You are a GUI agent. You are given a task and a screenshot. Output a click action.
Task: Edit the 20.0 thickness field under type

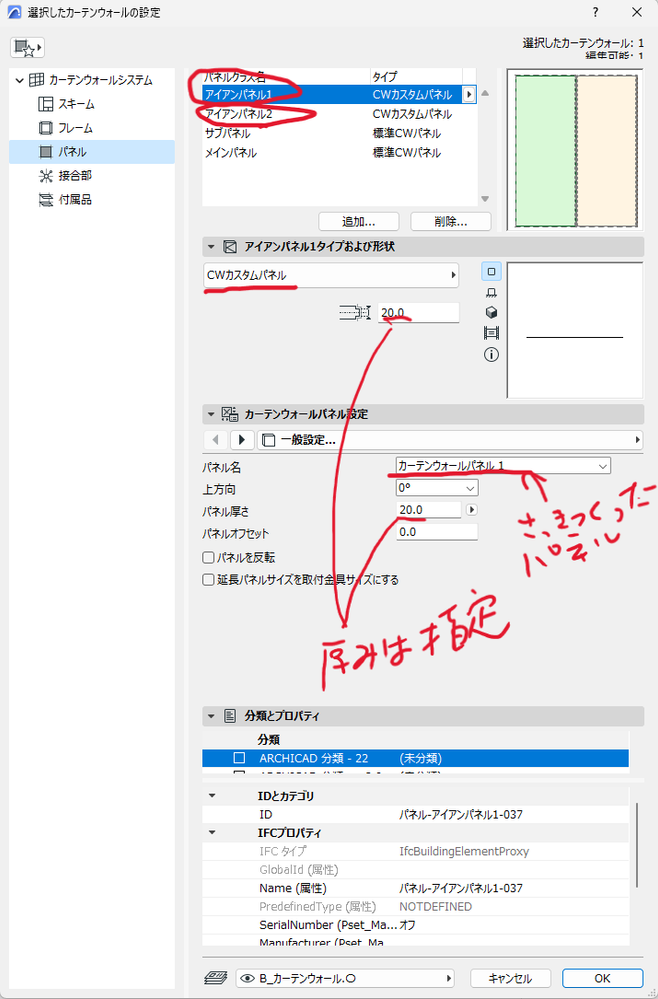(418, 313)
